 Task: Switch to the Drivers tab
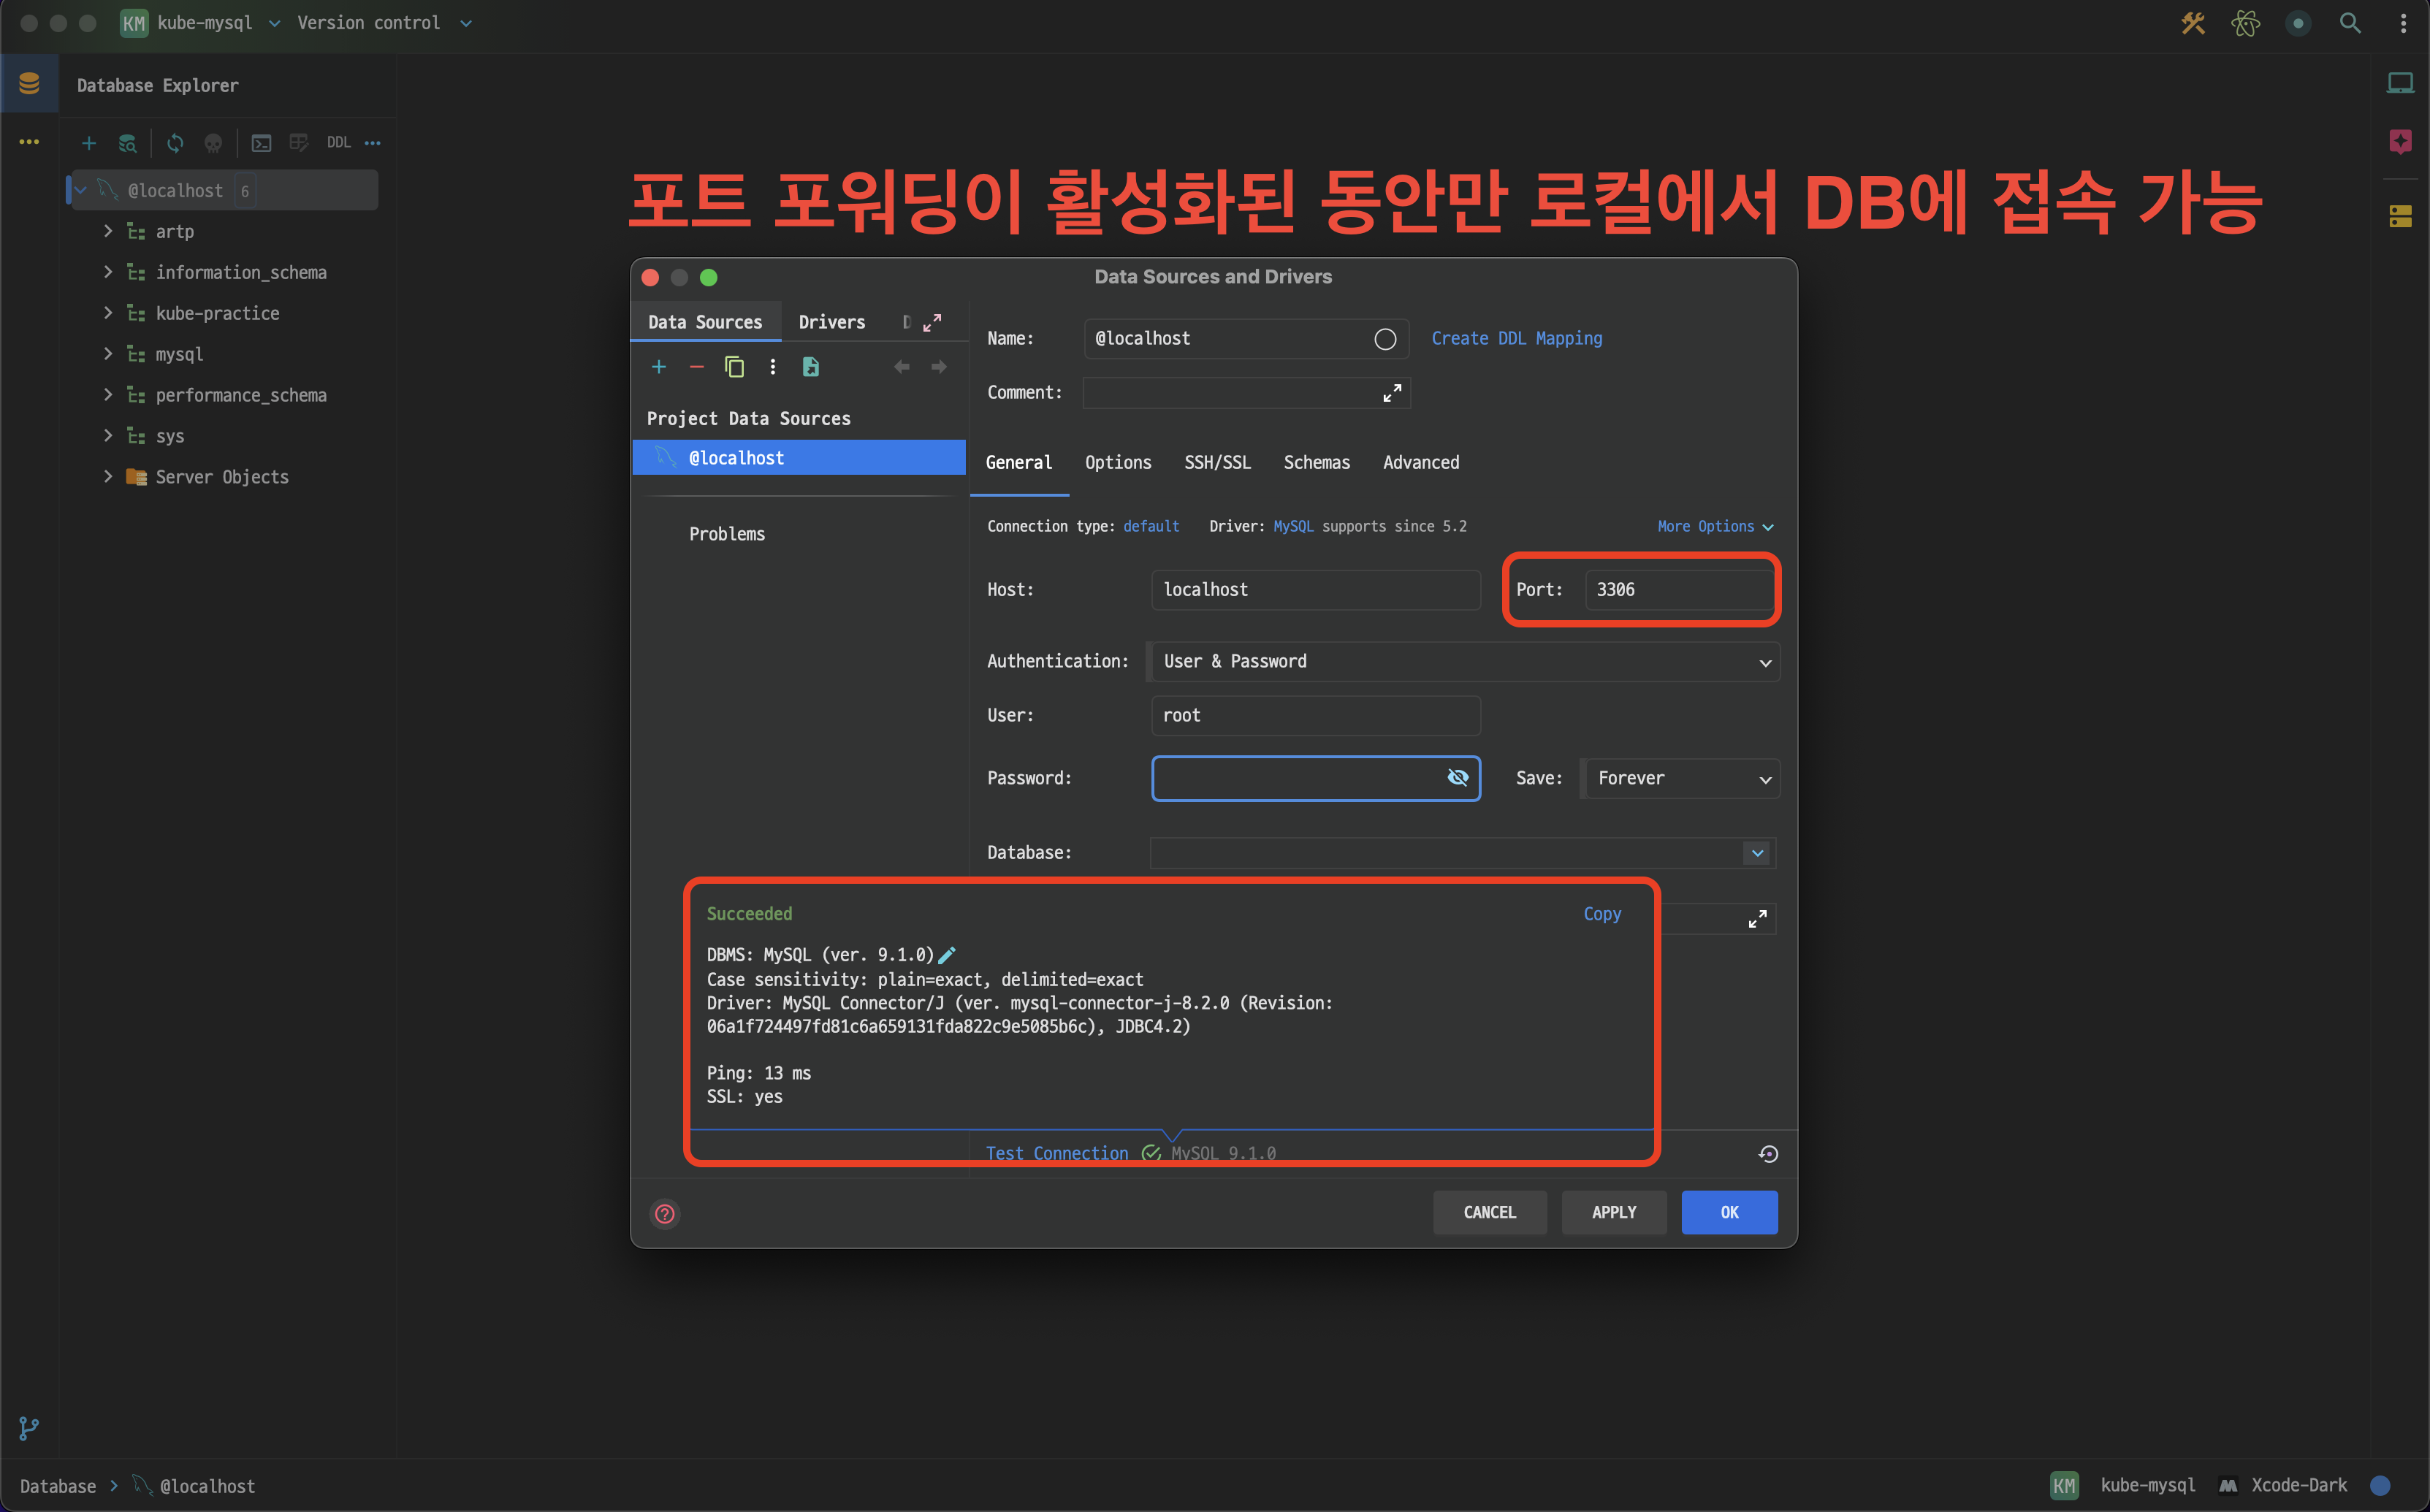click(x=831, y=322)
